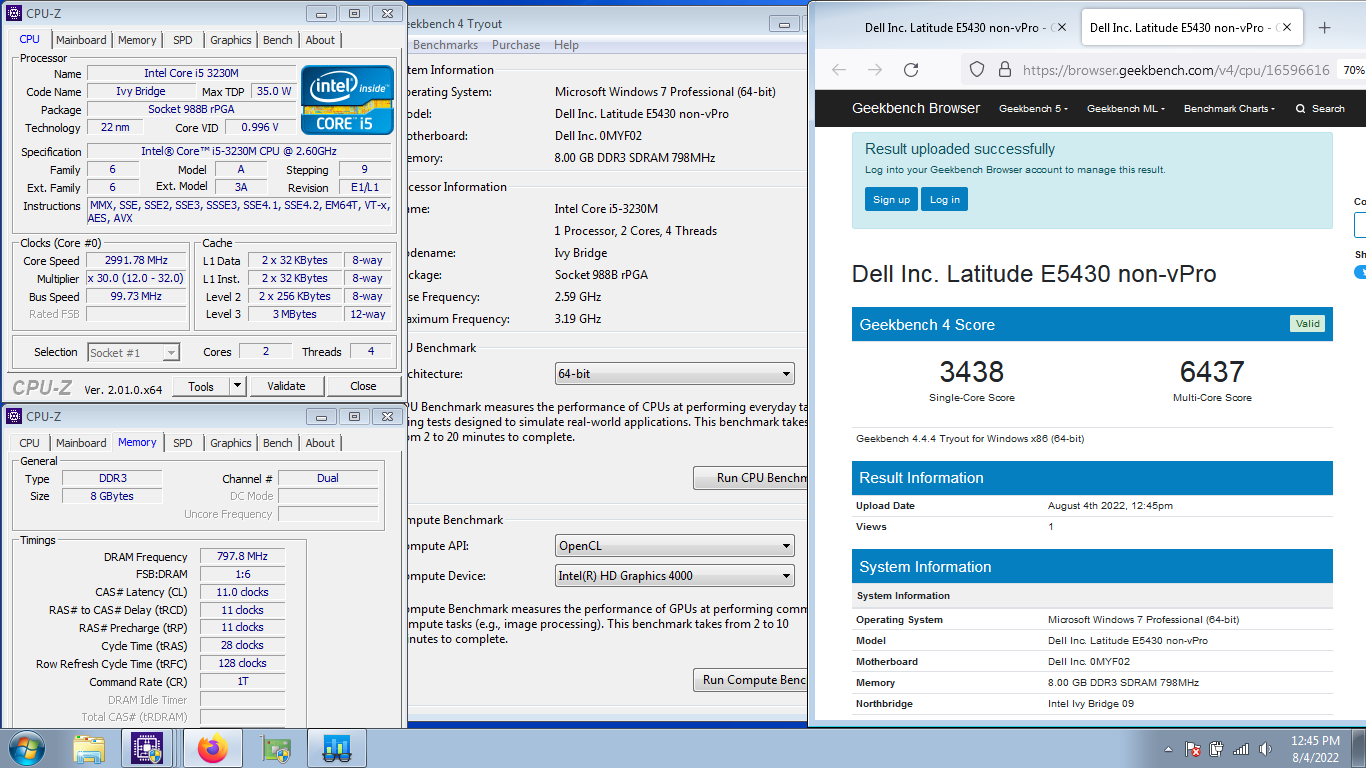Open Action Center flag icon in tray
This screenshot has height=768, width=1366.
1193,749
